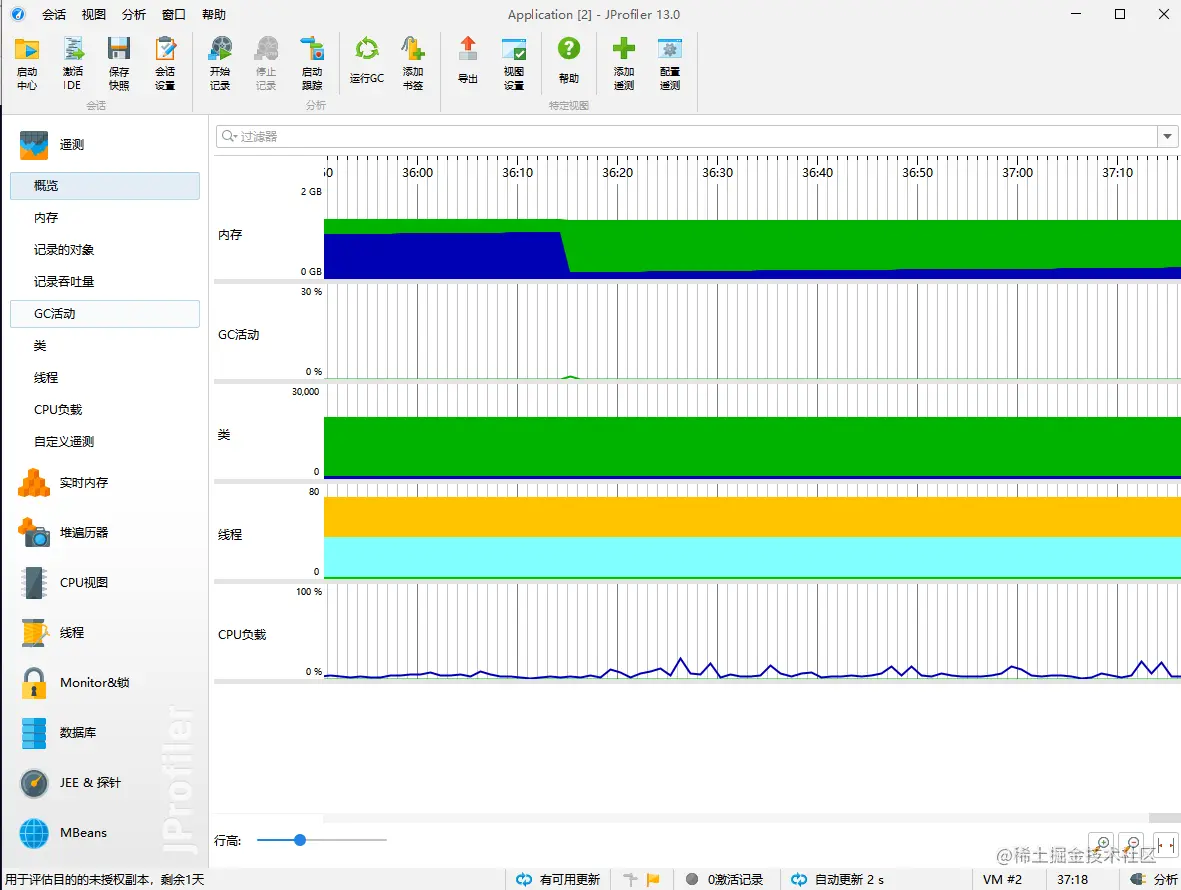Select the Overview (概览) telemetry
1181x890 pixels.
(x=105, y=186)
